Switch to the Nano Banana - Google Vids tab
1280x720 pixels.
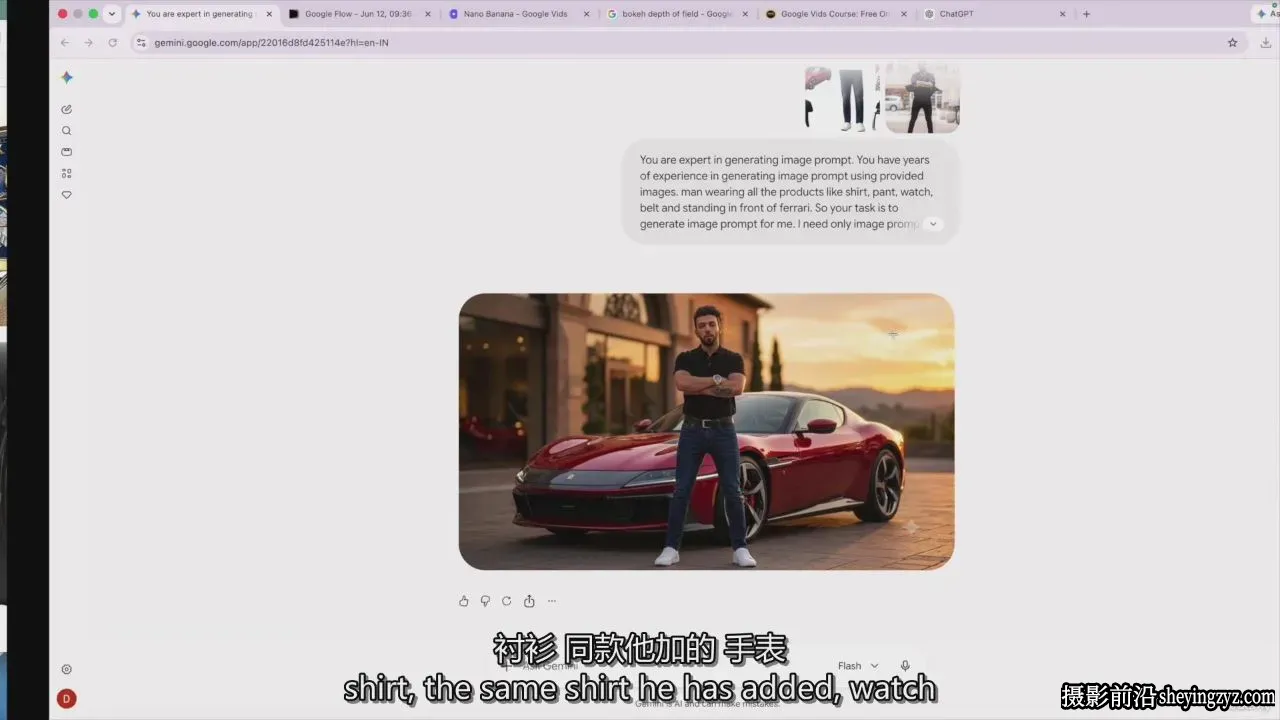(520, 14)
